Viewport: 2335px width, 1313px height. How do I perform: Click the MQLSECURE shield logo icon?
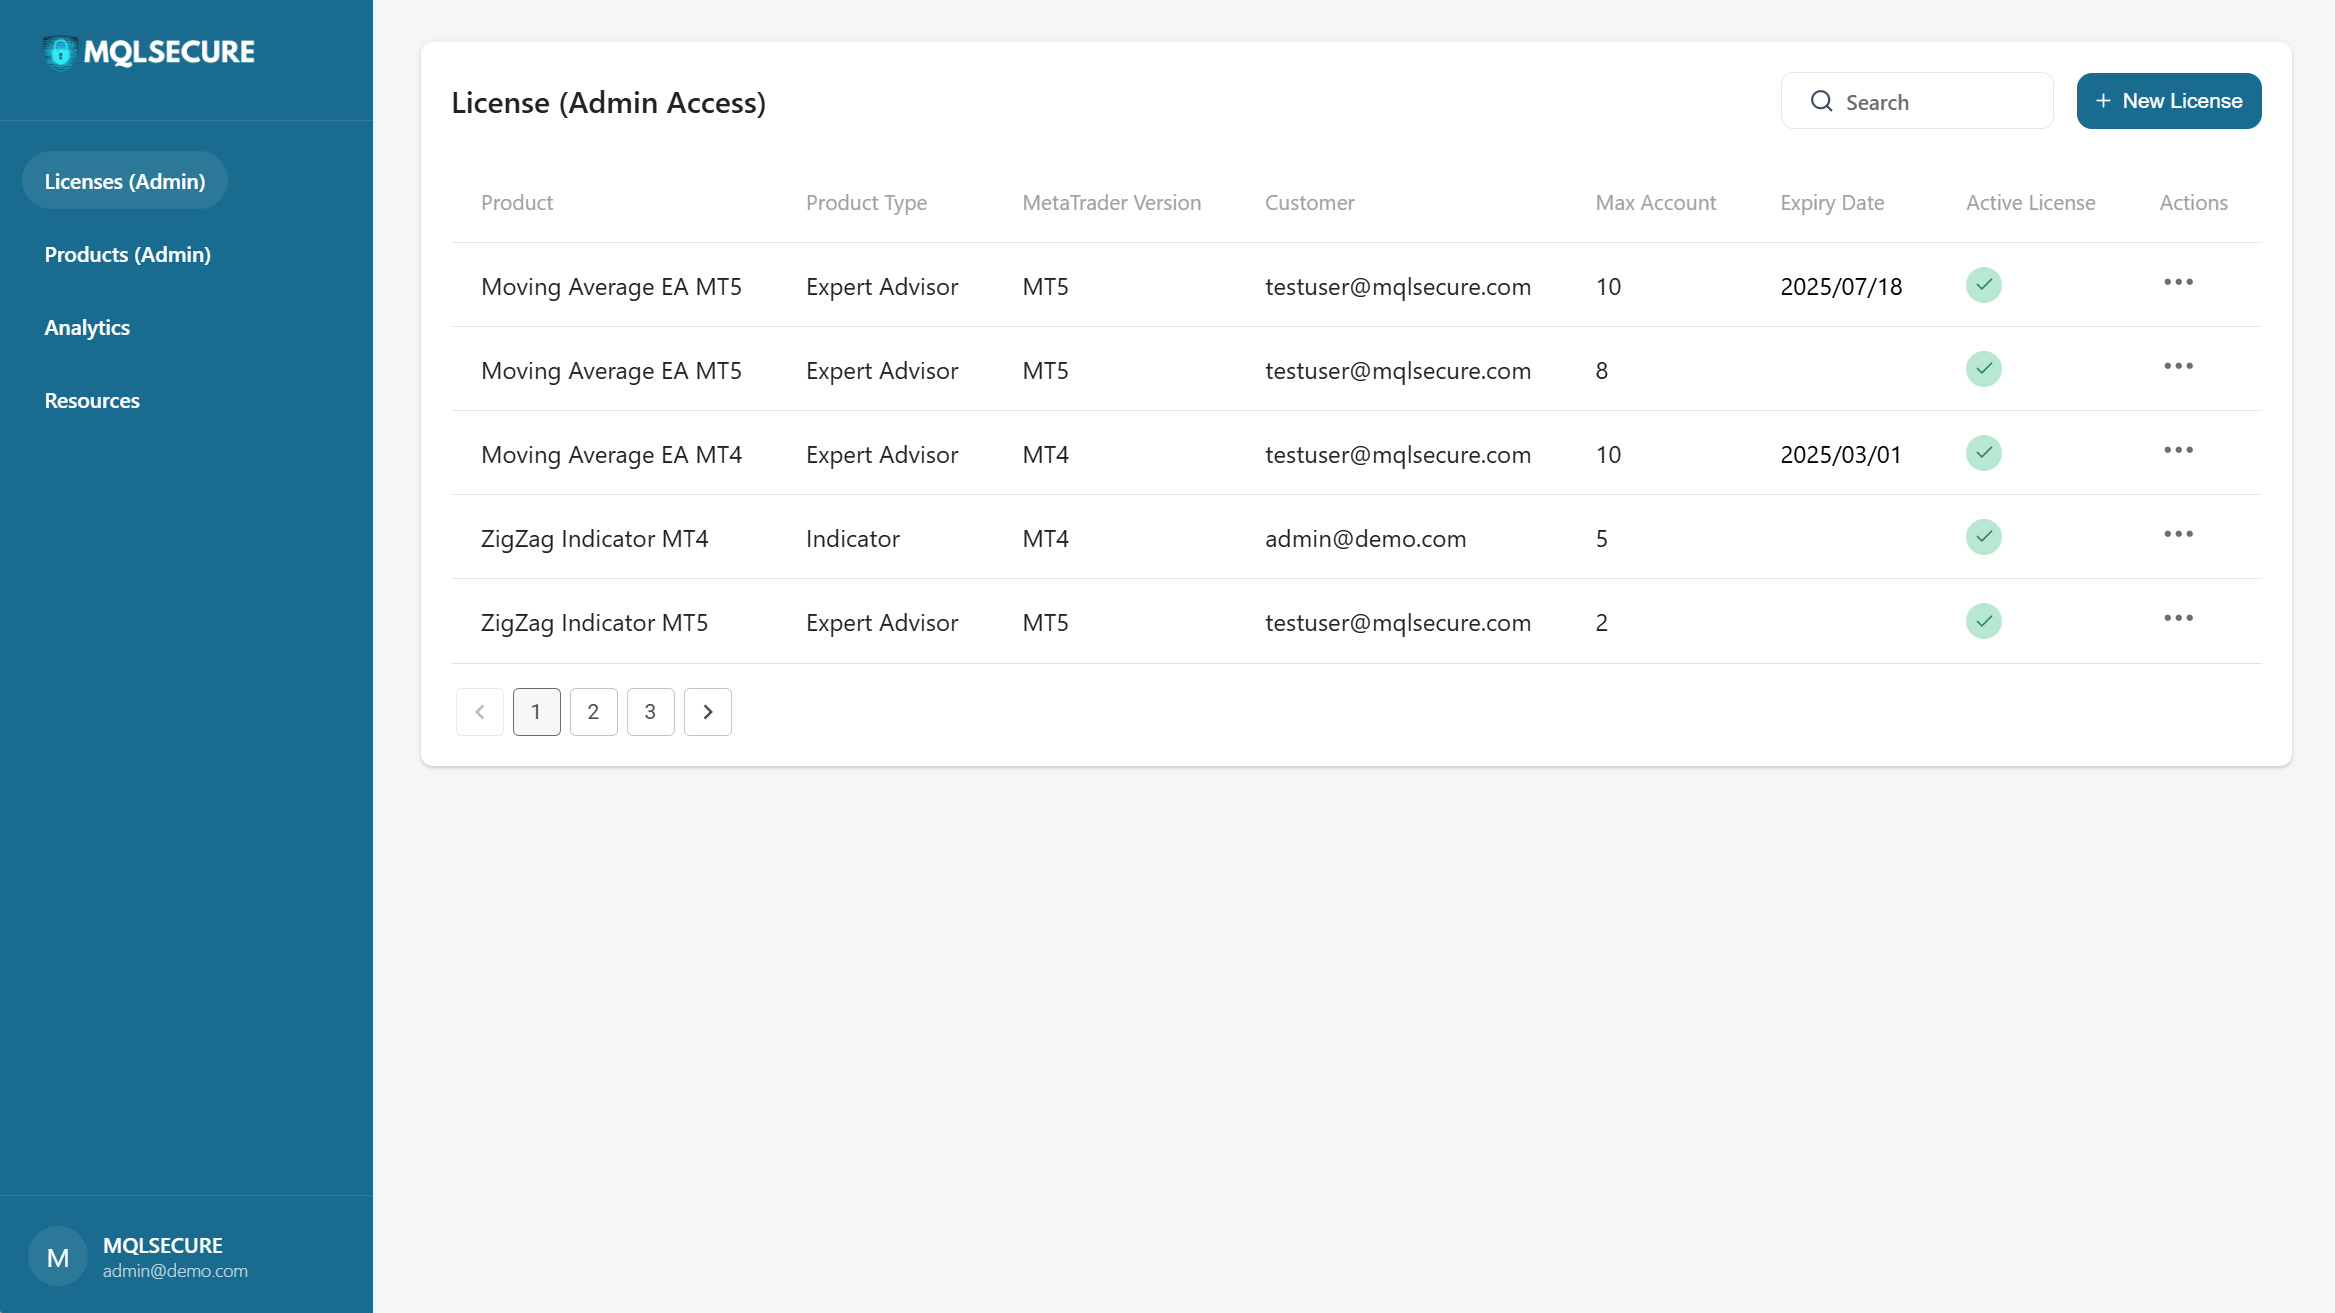pyautogui.click(x=60, y=52)
